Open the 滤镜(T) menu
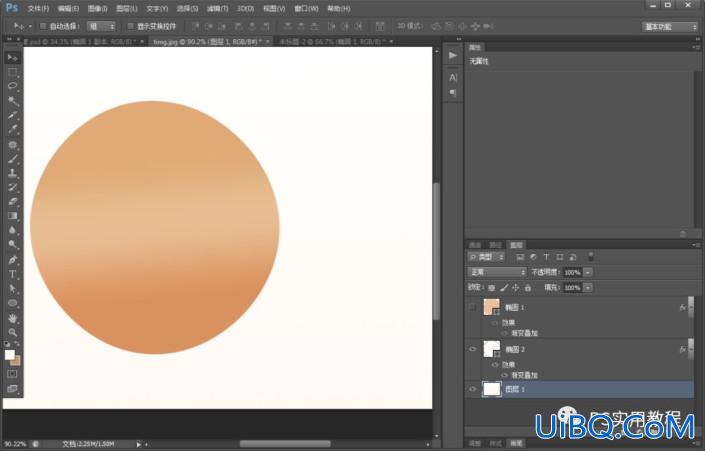 (x=218, y=9)
